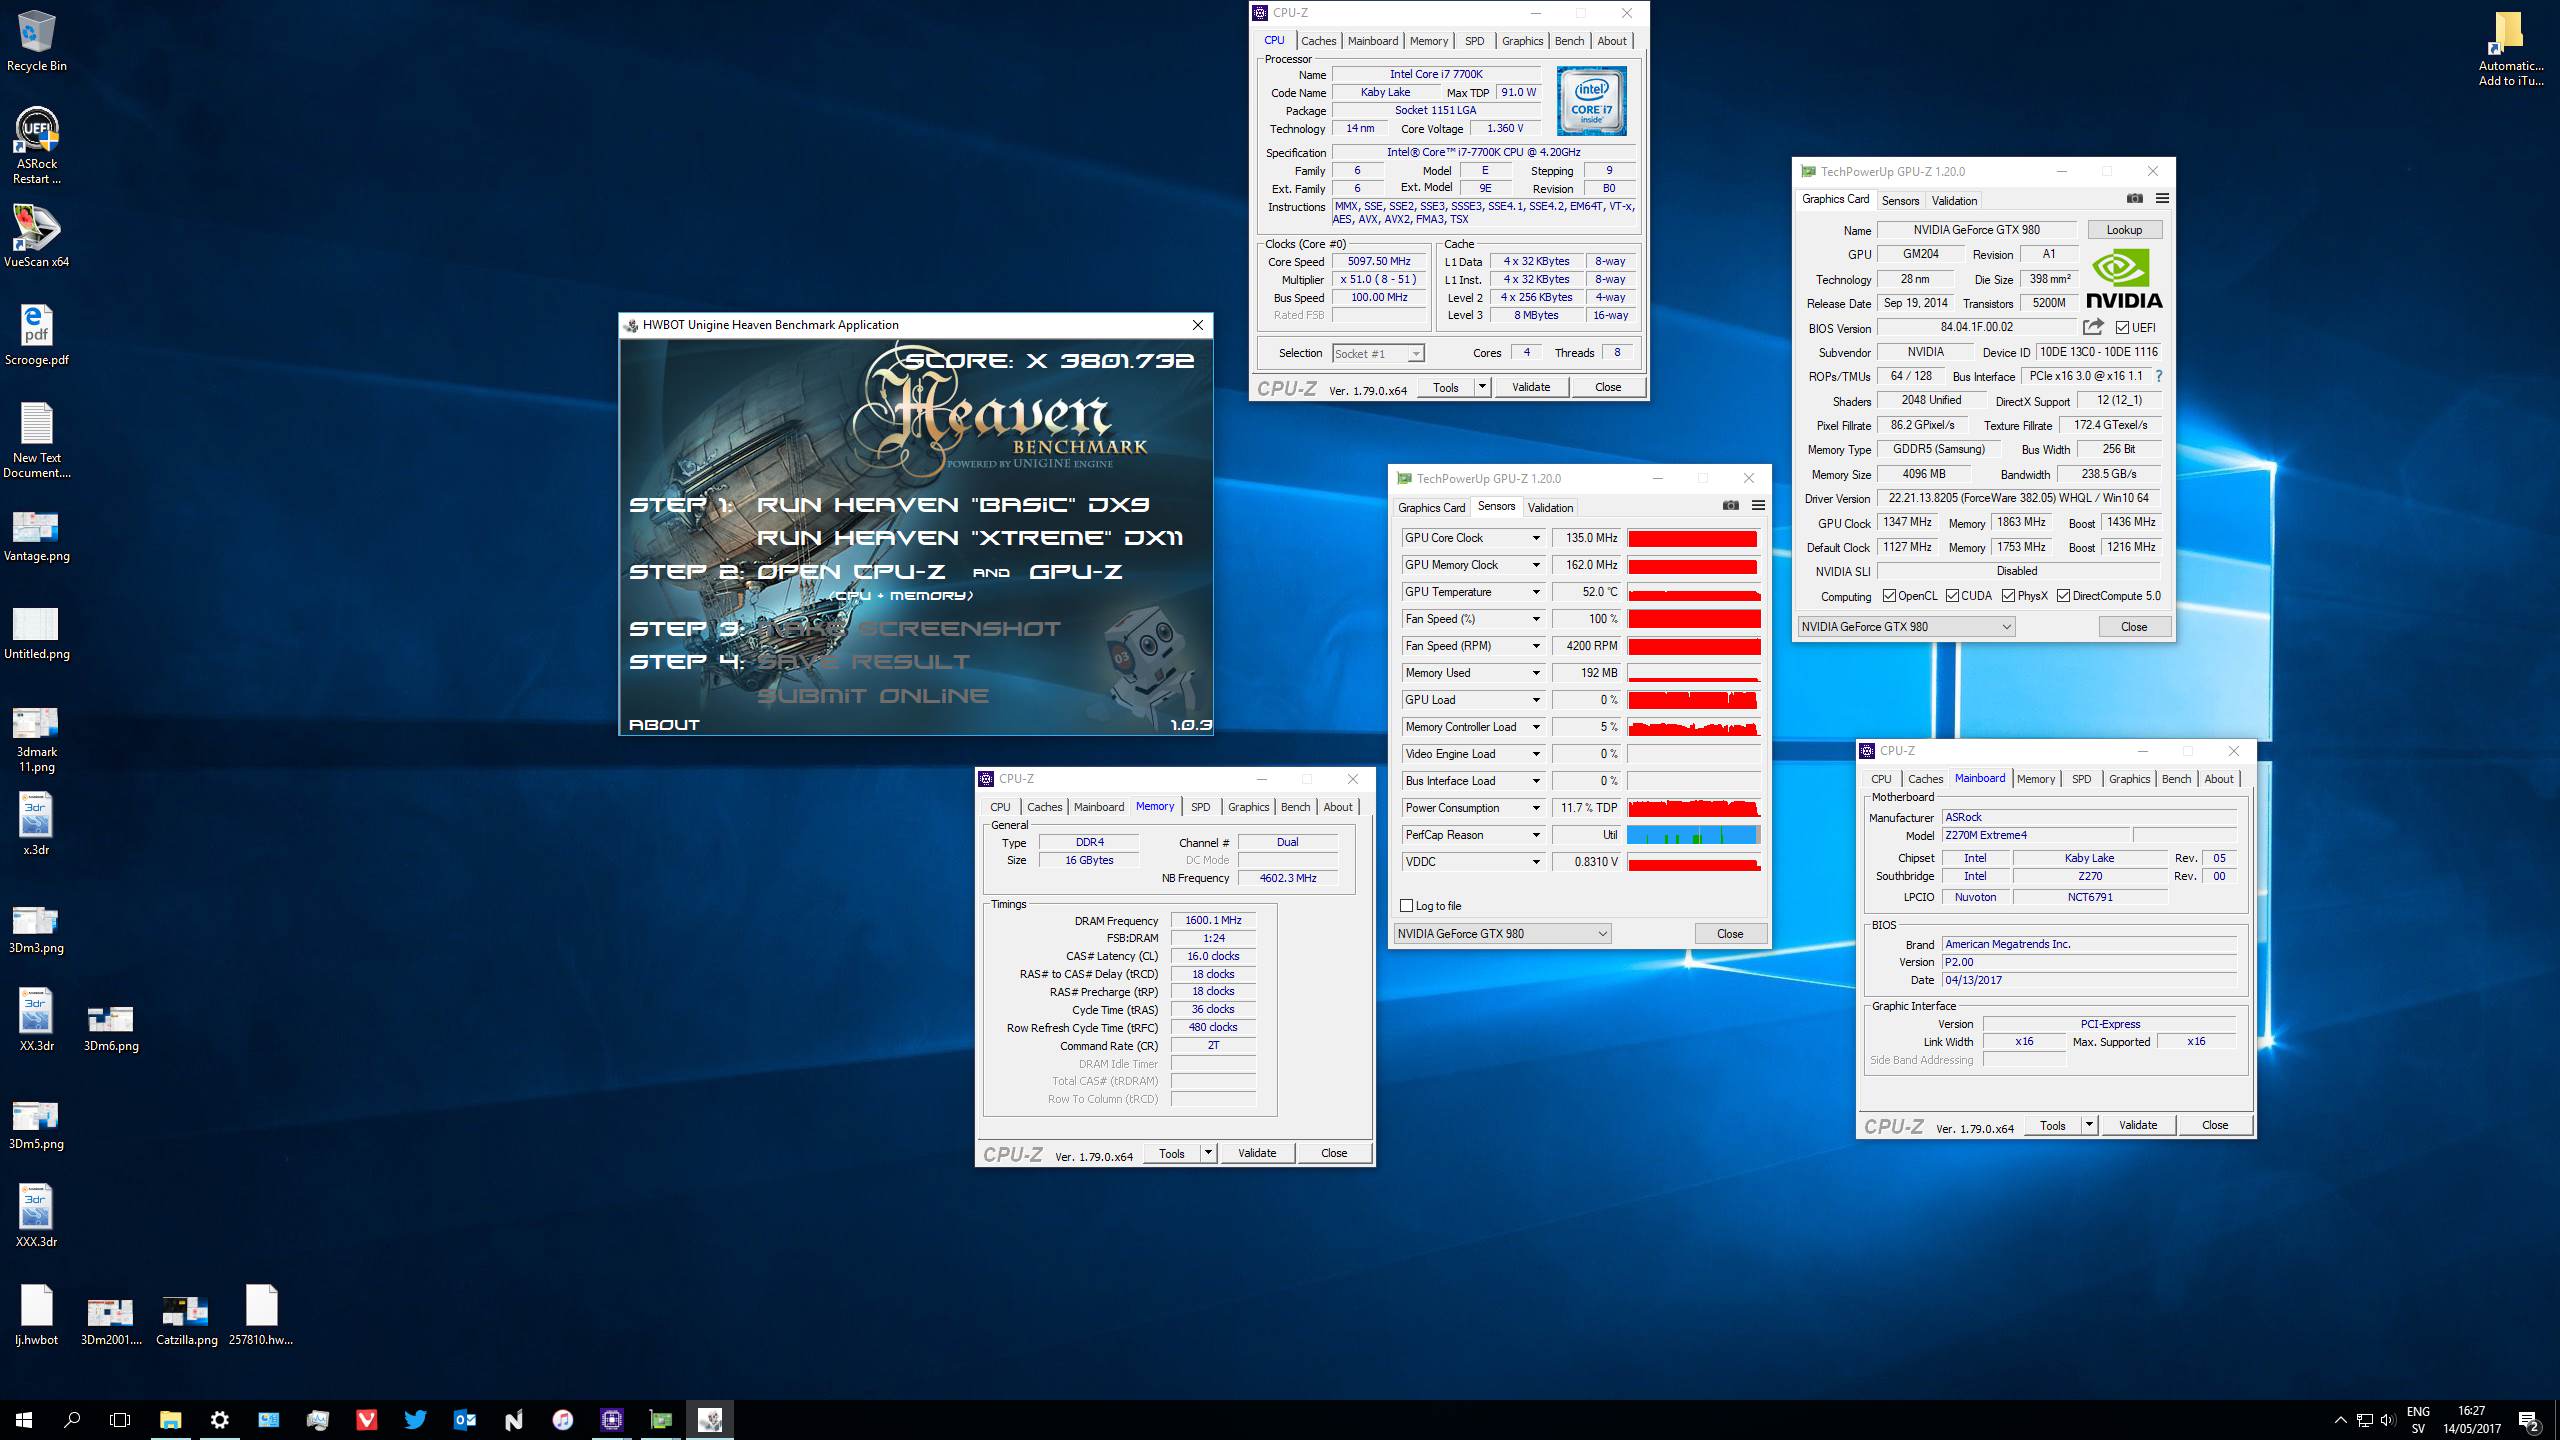The height and width of the screenshot is (1440, 2560).
Task: Click the Intel Core i7 logo in CPU-Z
Action: [x=1591, y=101]
